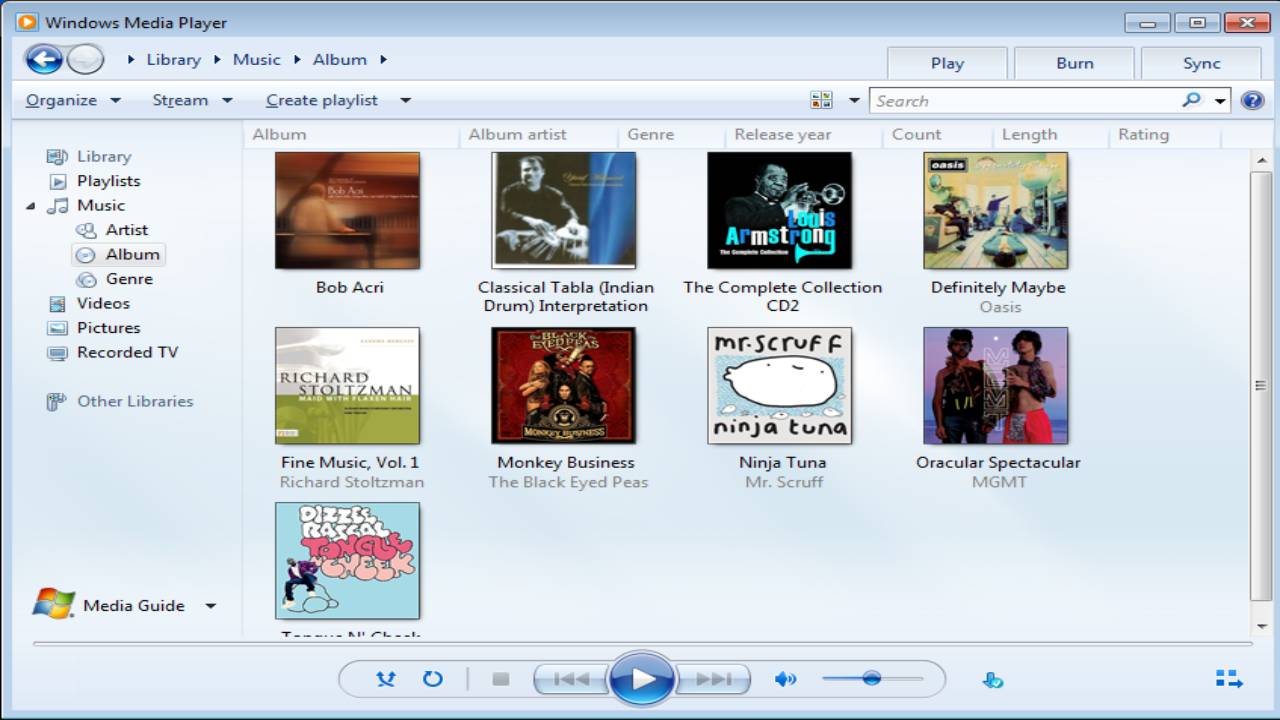Switch to the Burn tab
The image size is (1280, 720).
[x=1074, y=62]
